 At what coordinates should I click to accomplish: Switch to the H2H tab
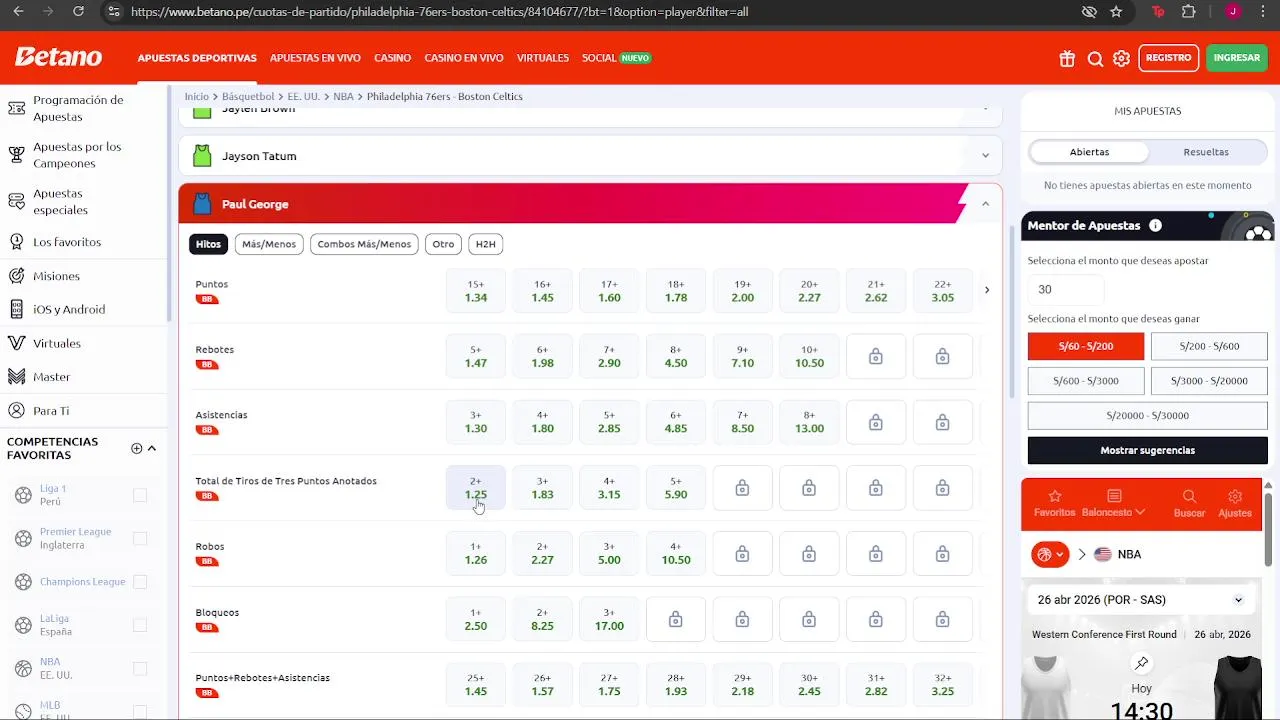485,244
